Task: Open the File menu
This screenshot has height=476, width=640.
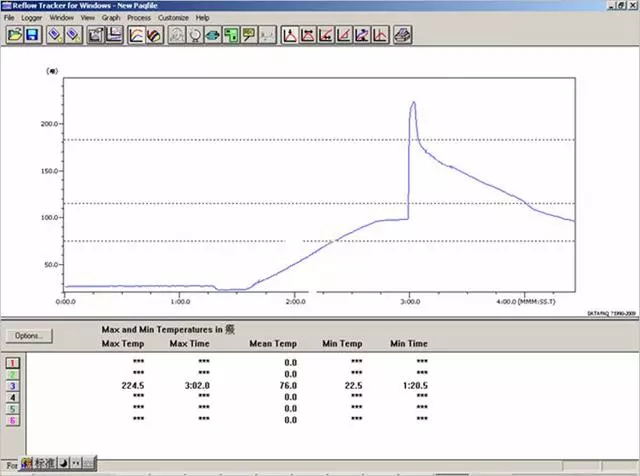Action: [x=9, y=18]
